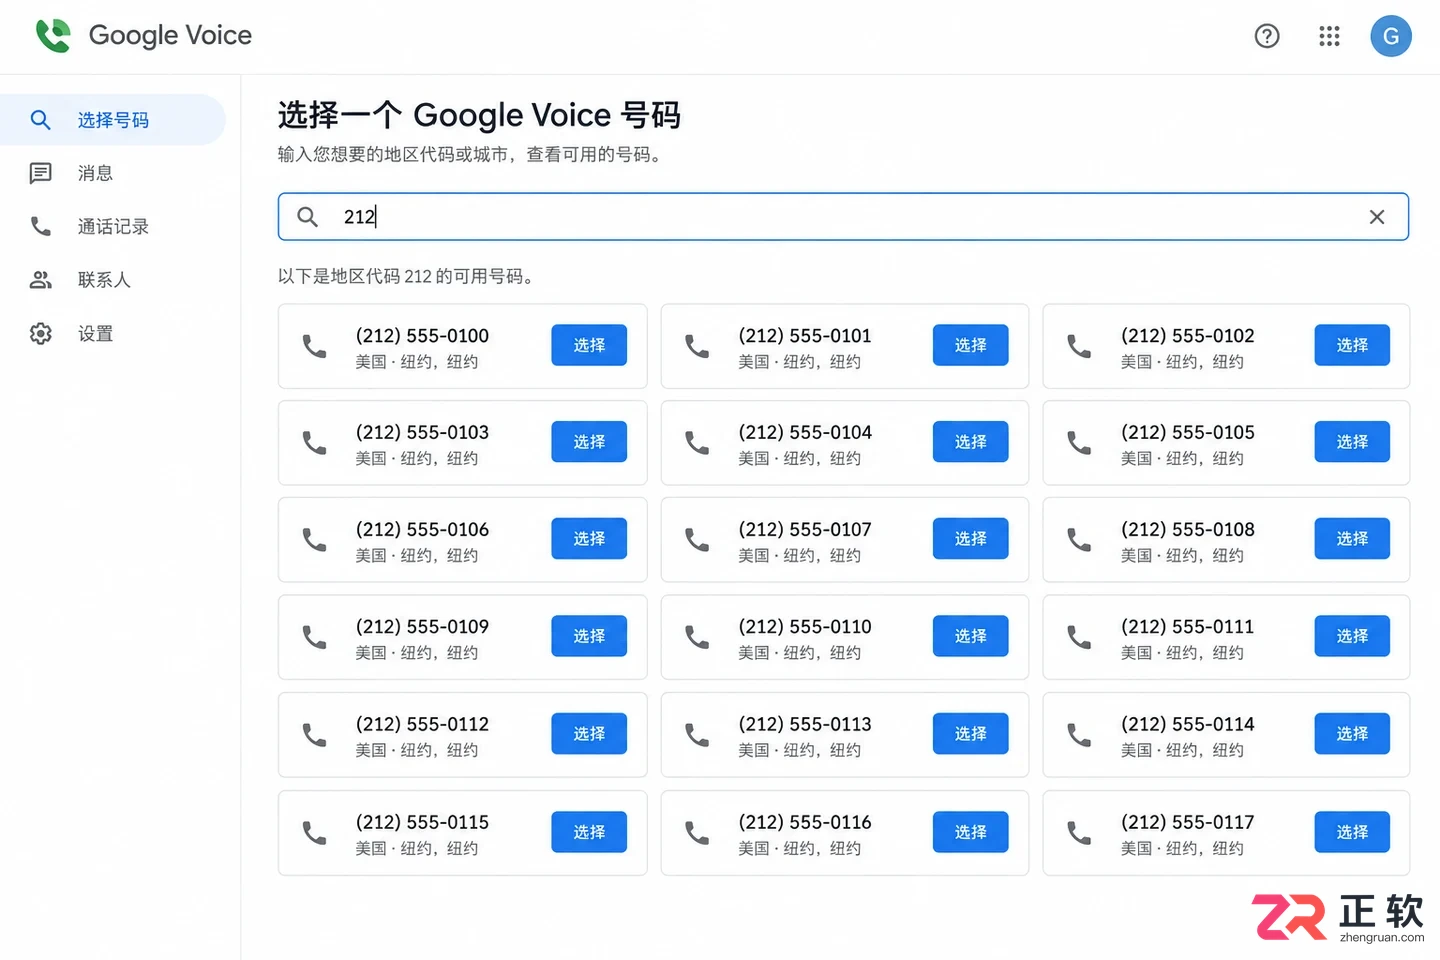Click phone icon on the (212) 555-0101 card
The width and height of the screenshot is (1440, 960).
click(697, 346)
